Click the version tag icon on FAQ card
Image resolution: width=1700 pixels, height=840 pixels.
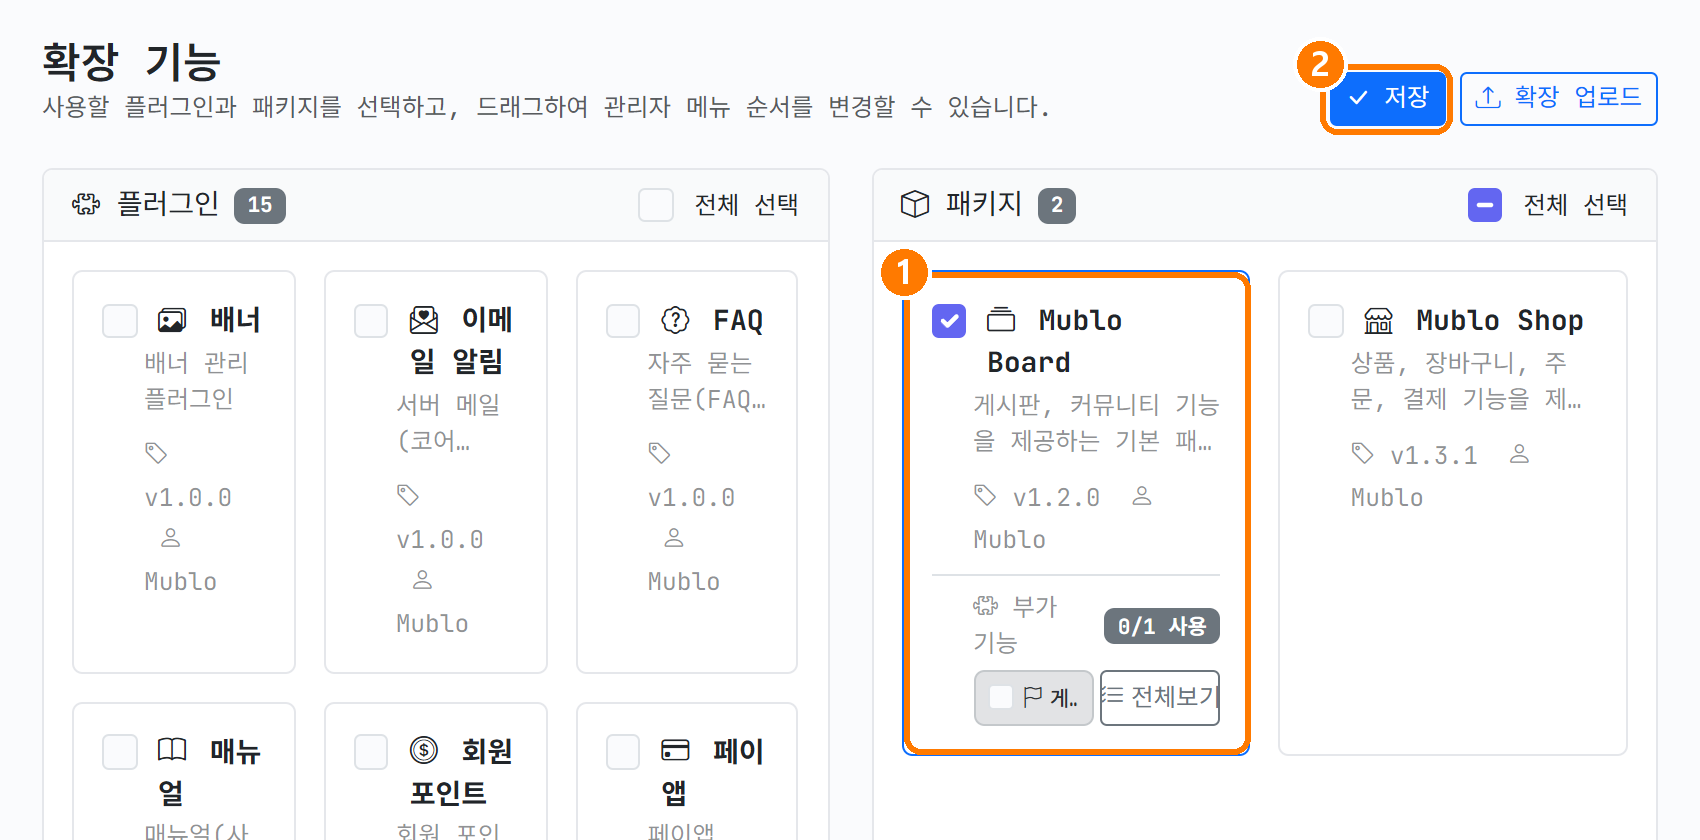click(659, 453)
